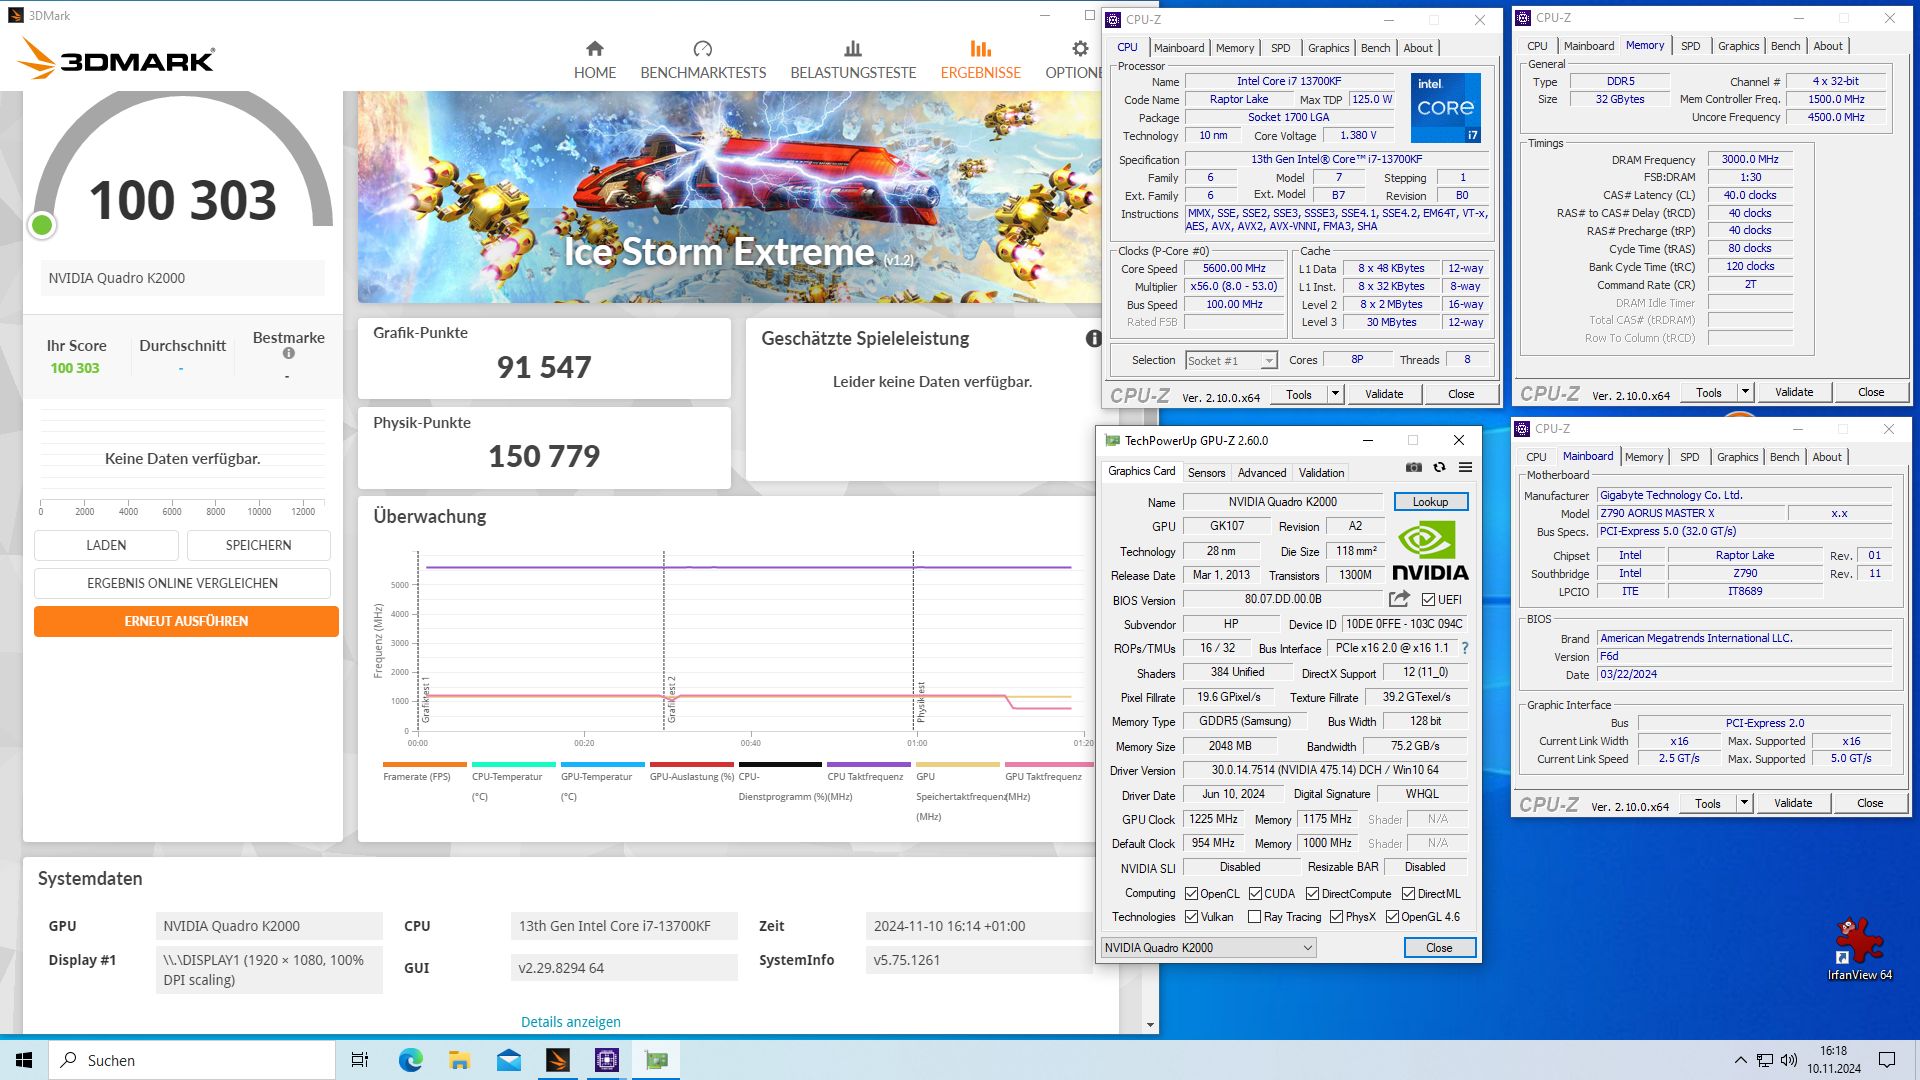
Task: Take GPU-Z screenshot with camera icon
Action: tap(1413, 467)
